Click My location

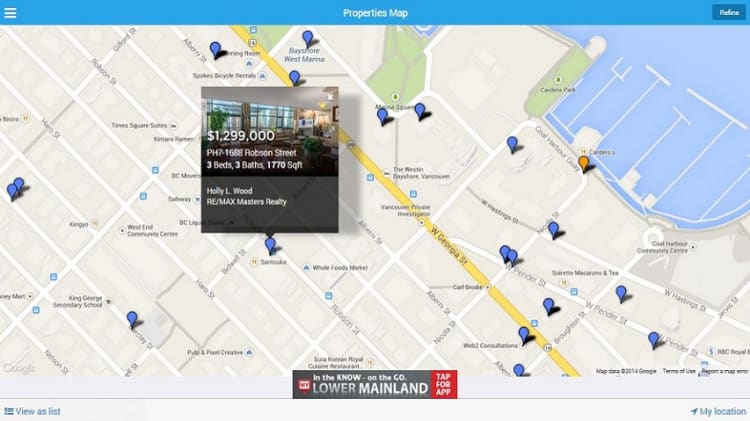(x=718, y=411)
